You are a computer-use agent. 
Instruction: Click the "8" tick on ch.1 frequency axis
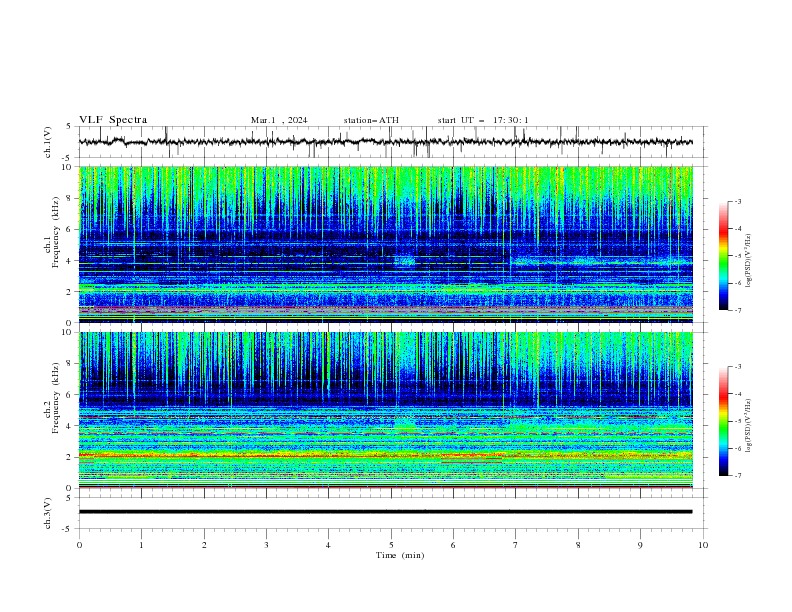click(71, 198)
